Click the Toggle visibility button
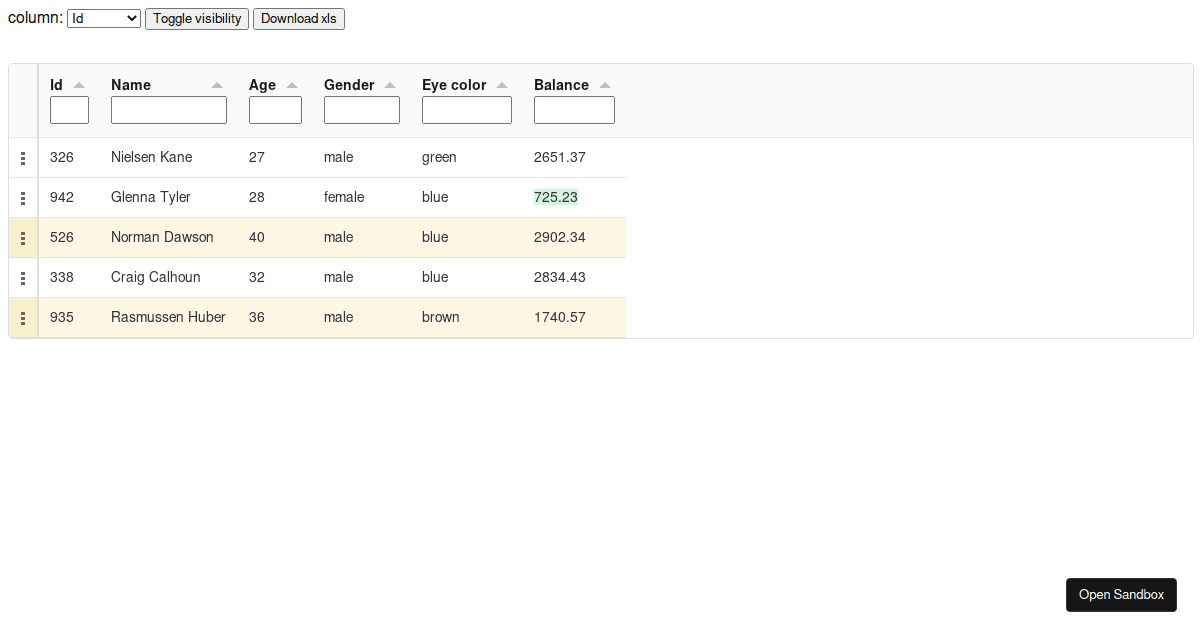The width and height of the screenshot is (1200, 630). click(x=196, y=18)
